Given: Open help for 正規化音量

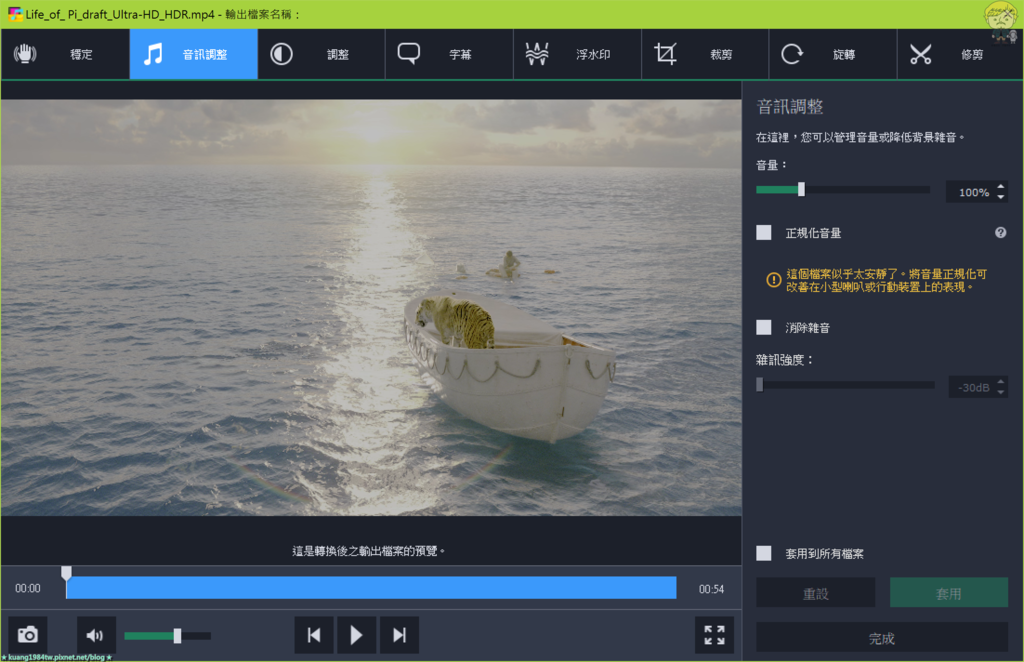Looking at the screenshot, I should [1000, 232].
